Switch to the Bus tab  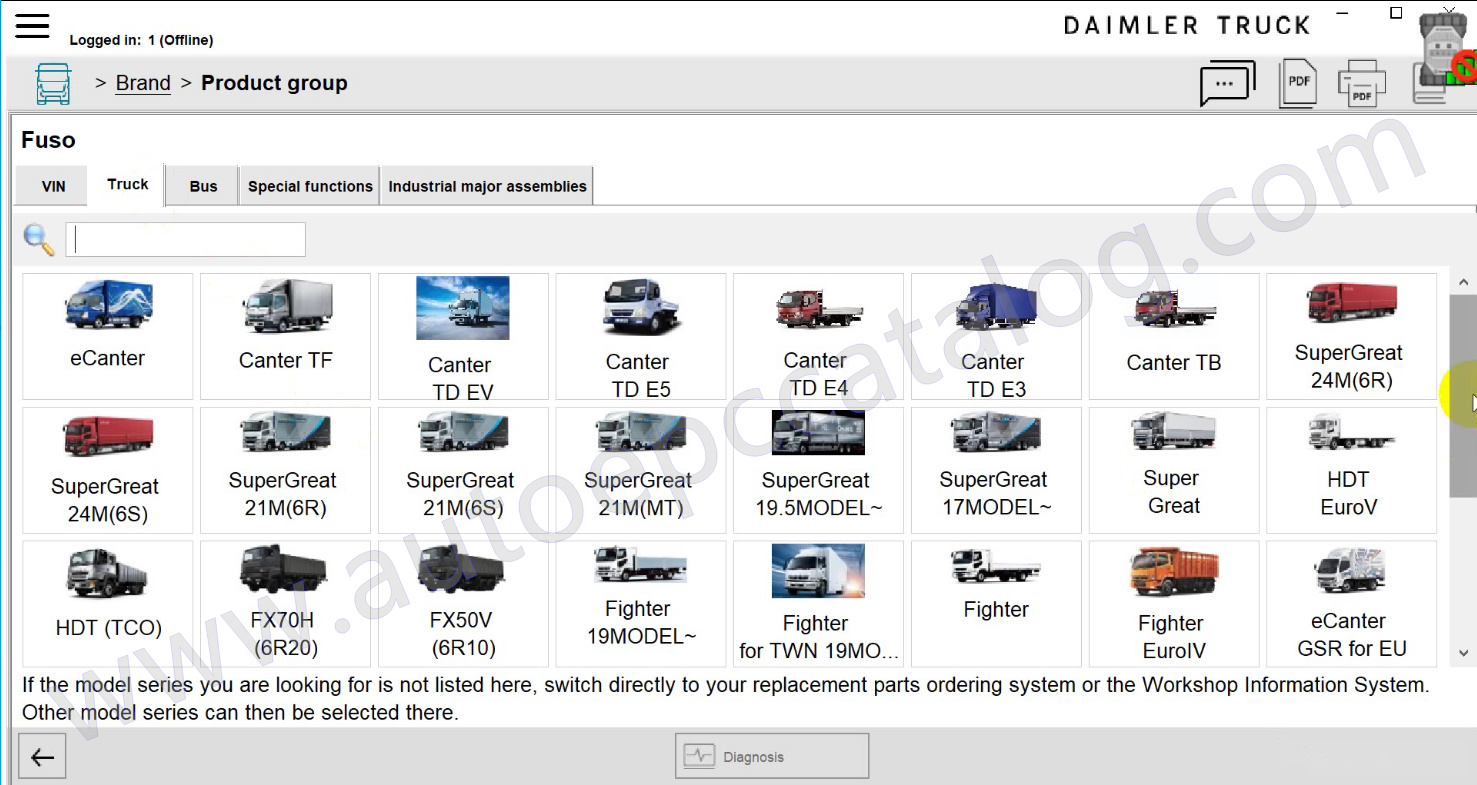[203, 187]
